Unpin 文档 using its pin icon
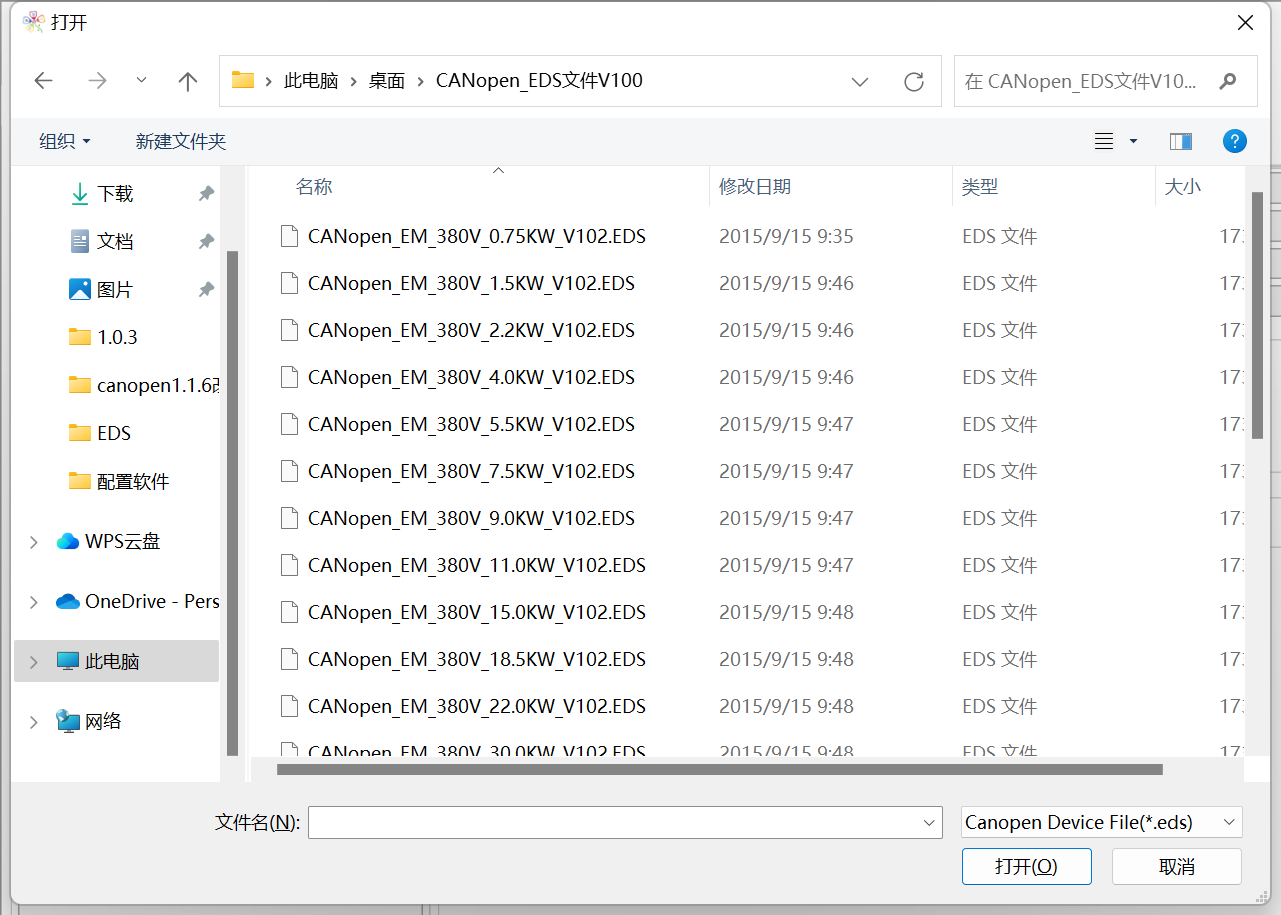 (x=206, y=241)
